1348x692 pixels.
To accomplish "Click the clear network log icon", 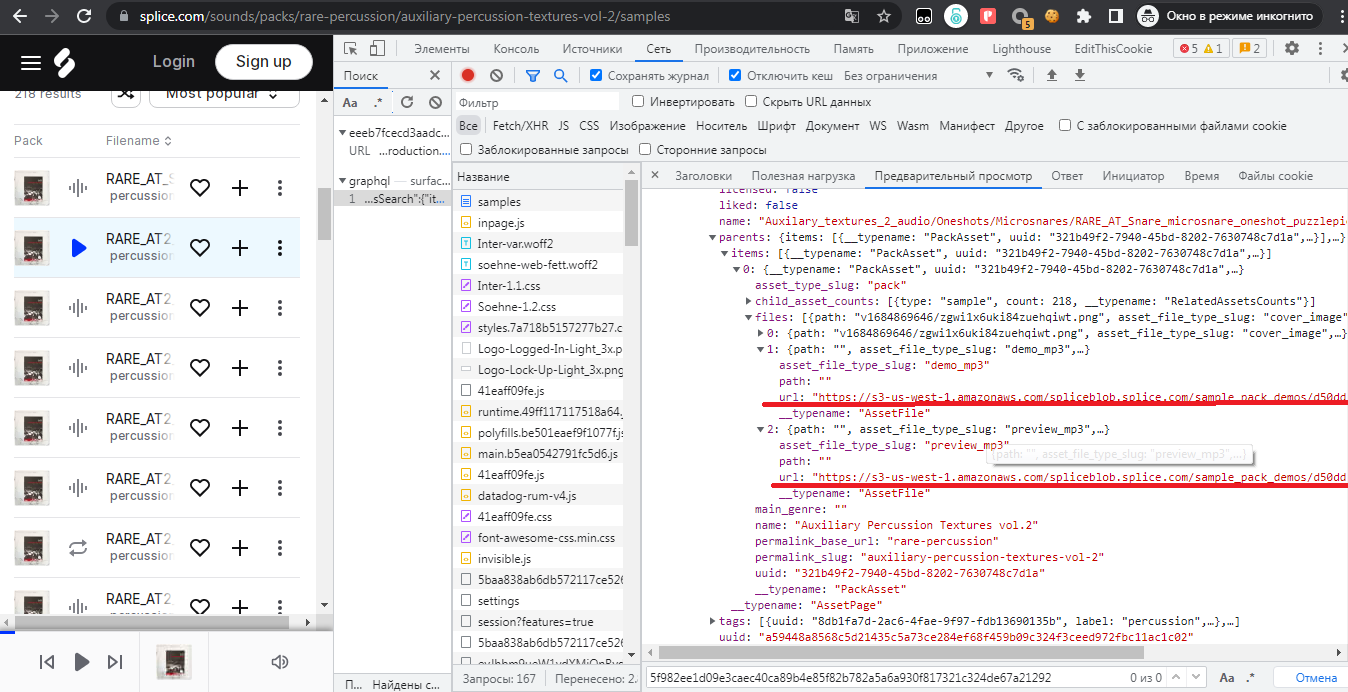I will pos(496,76).
